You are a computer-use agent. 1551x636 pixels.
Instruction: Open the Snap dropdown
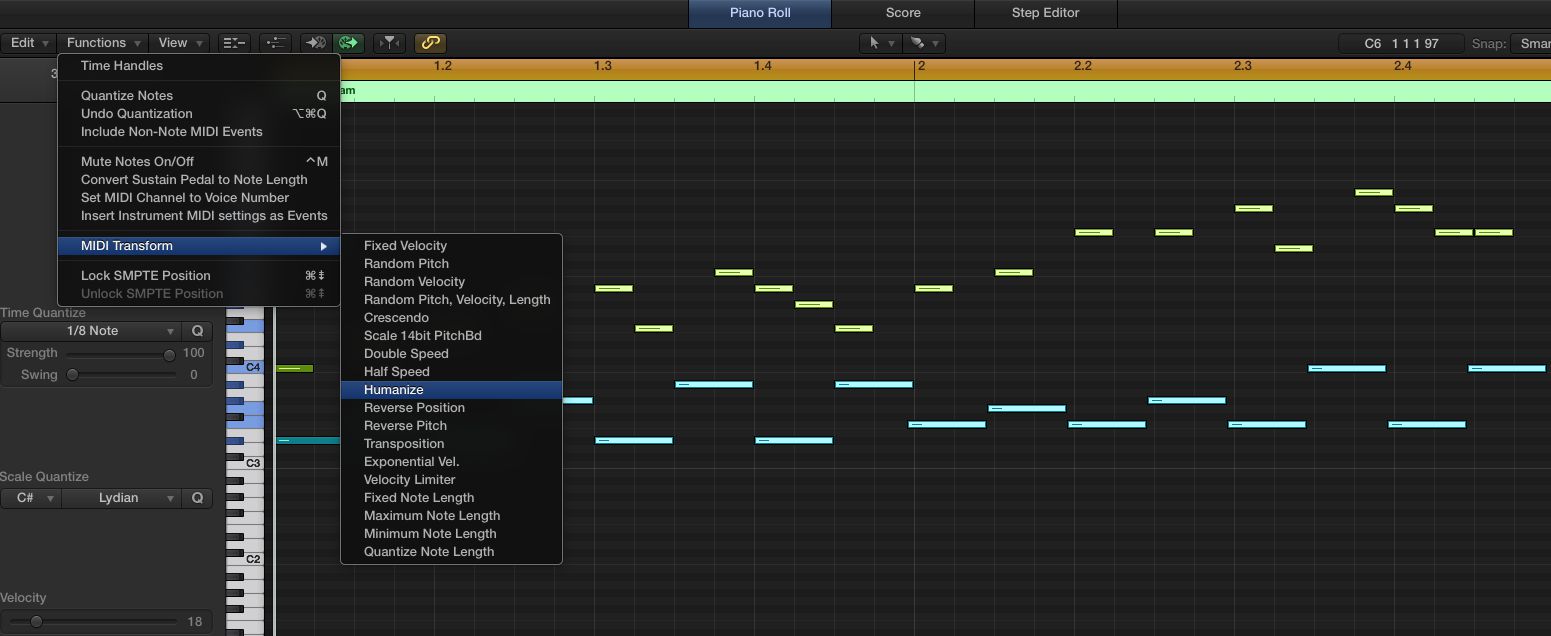tap(1529, 44)
